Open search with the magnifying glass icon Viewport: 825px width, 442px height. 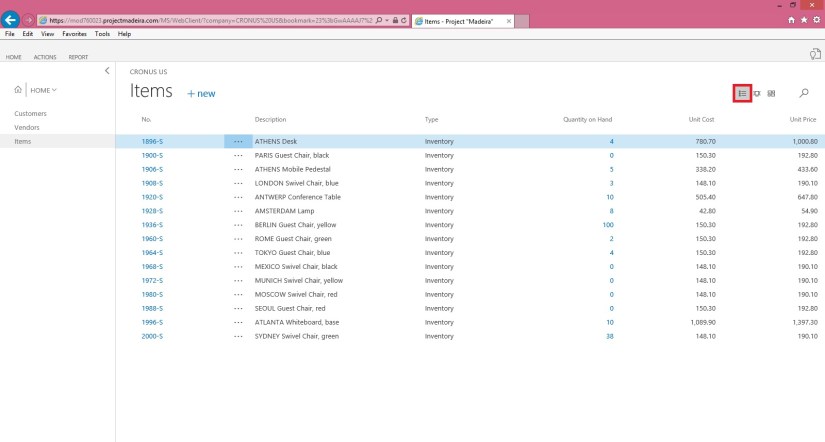804,93
